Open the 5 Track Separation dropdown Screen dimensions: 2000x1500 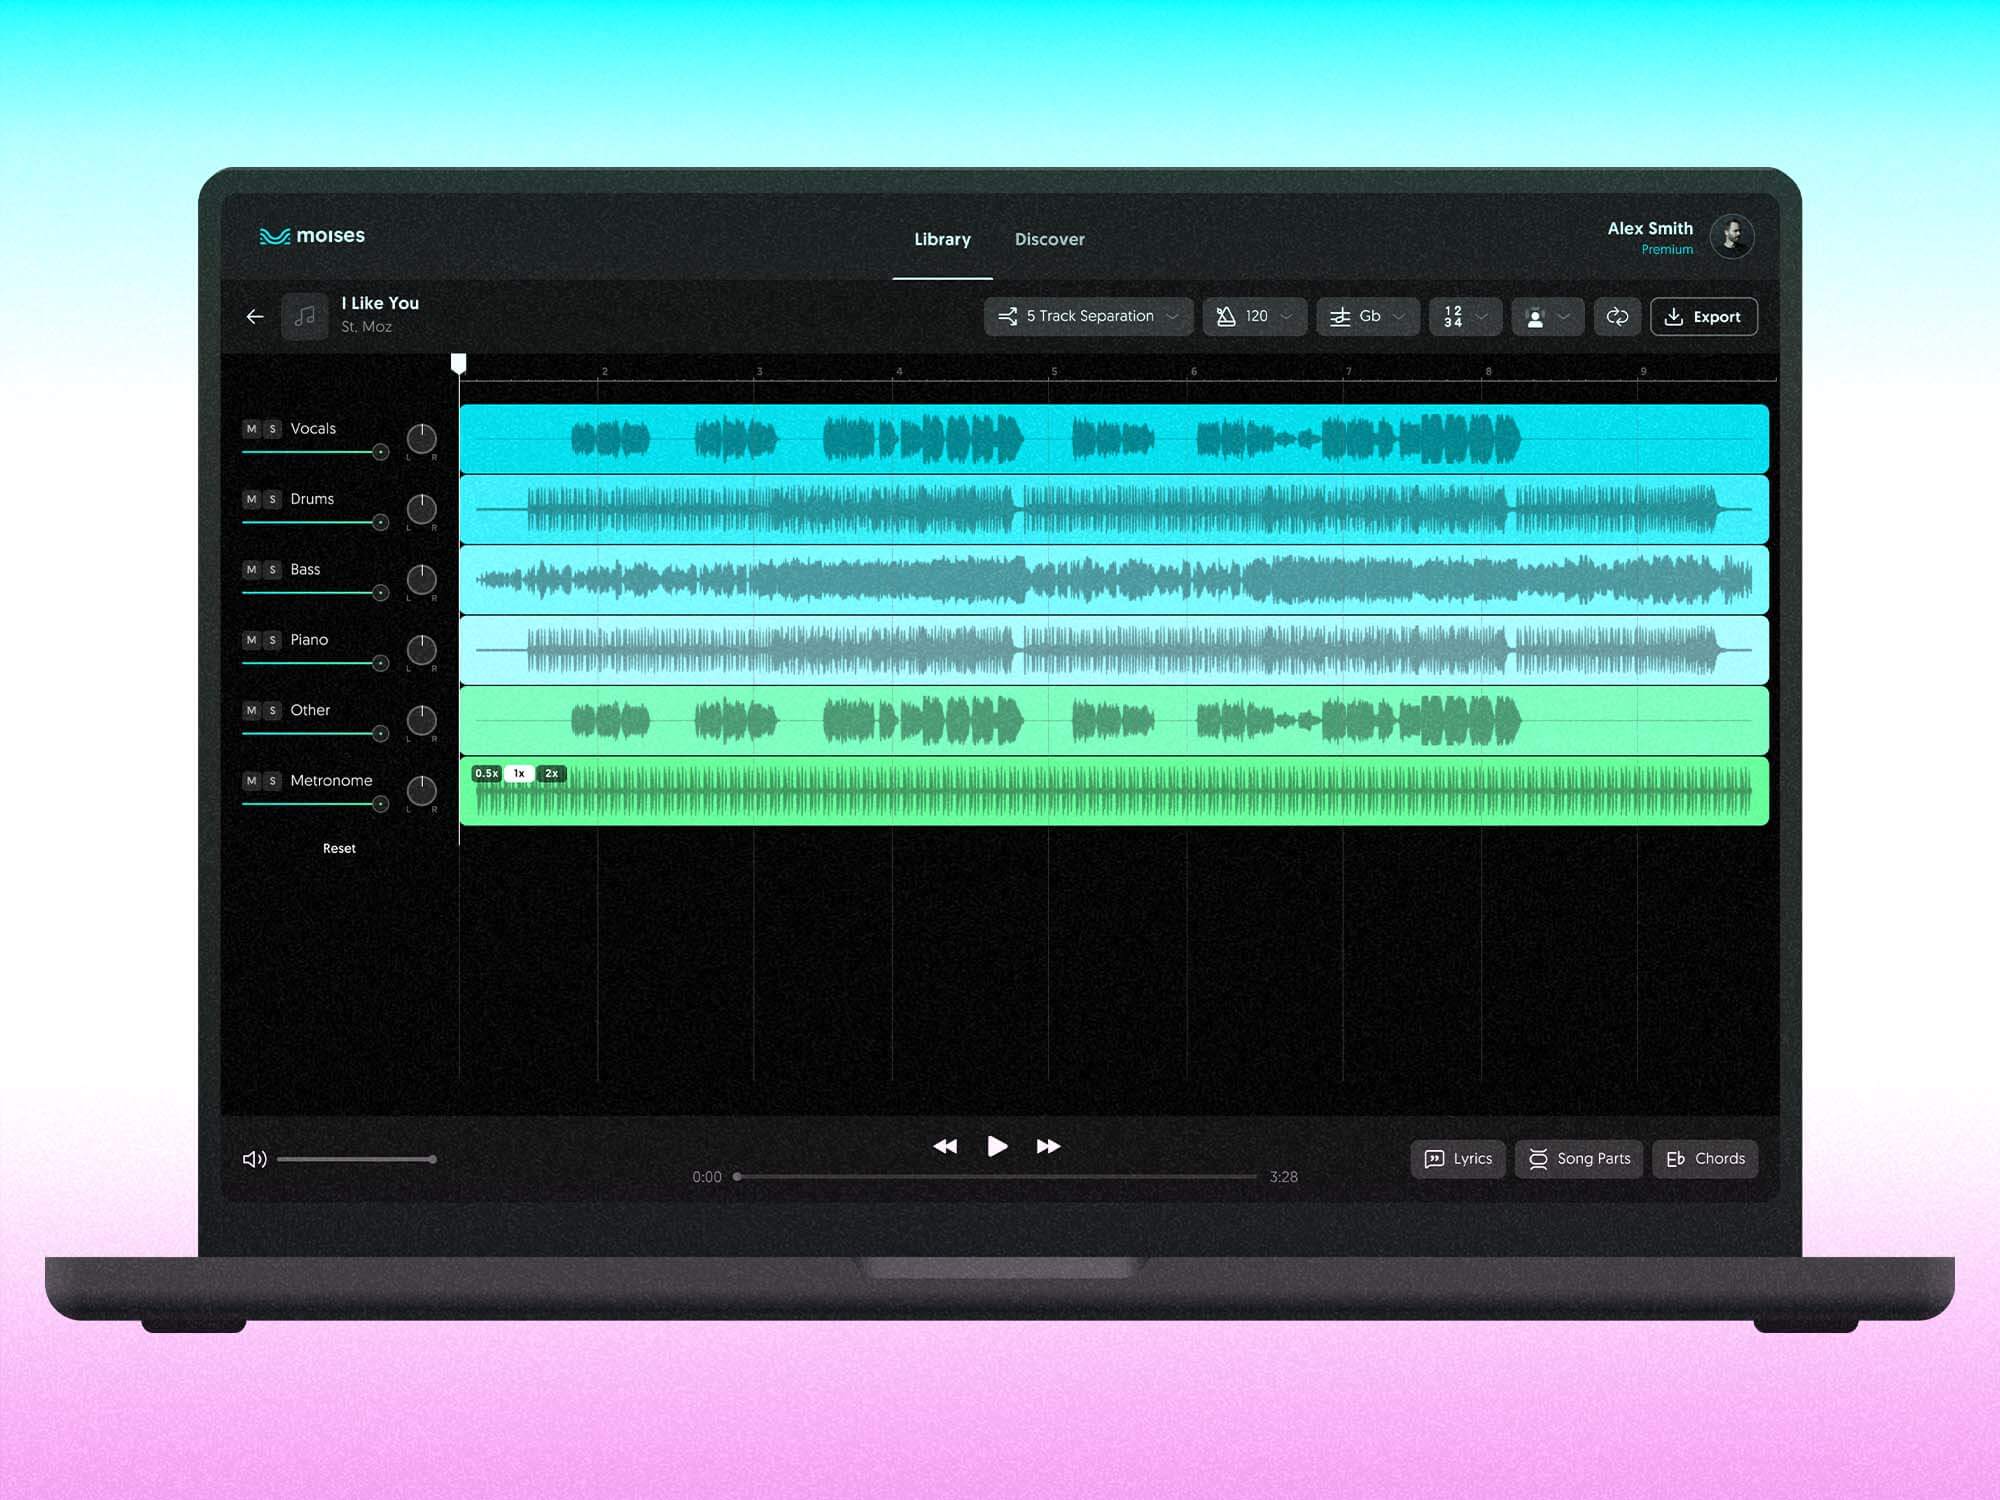click(1089, 317)
